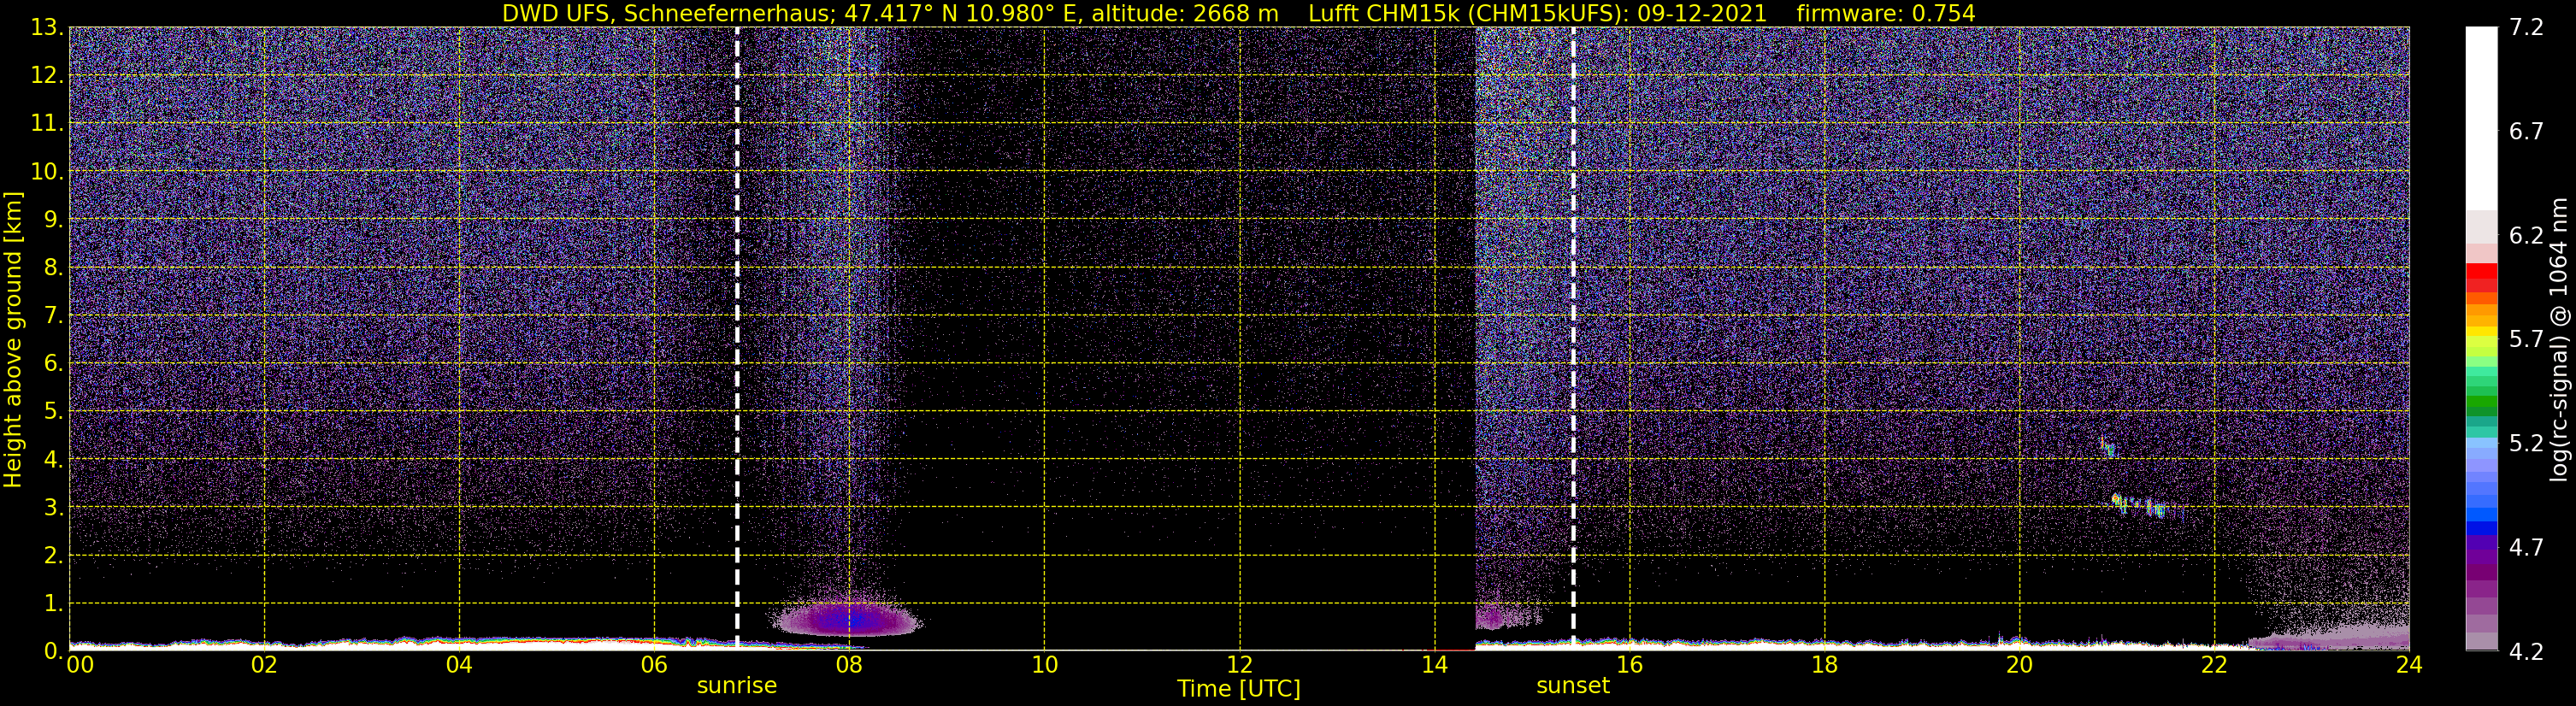This screenshot has height=706, width=2576.
Task: Click the x-axis tick label "18"
Action: pos(1824,665)
